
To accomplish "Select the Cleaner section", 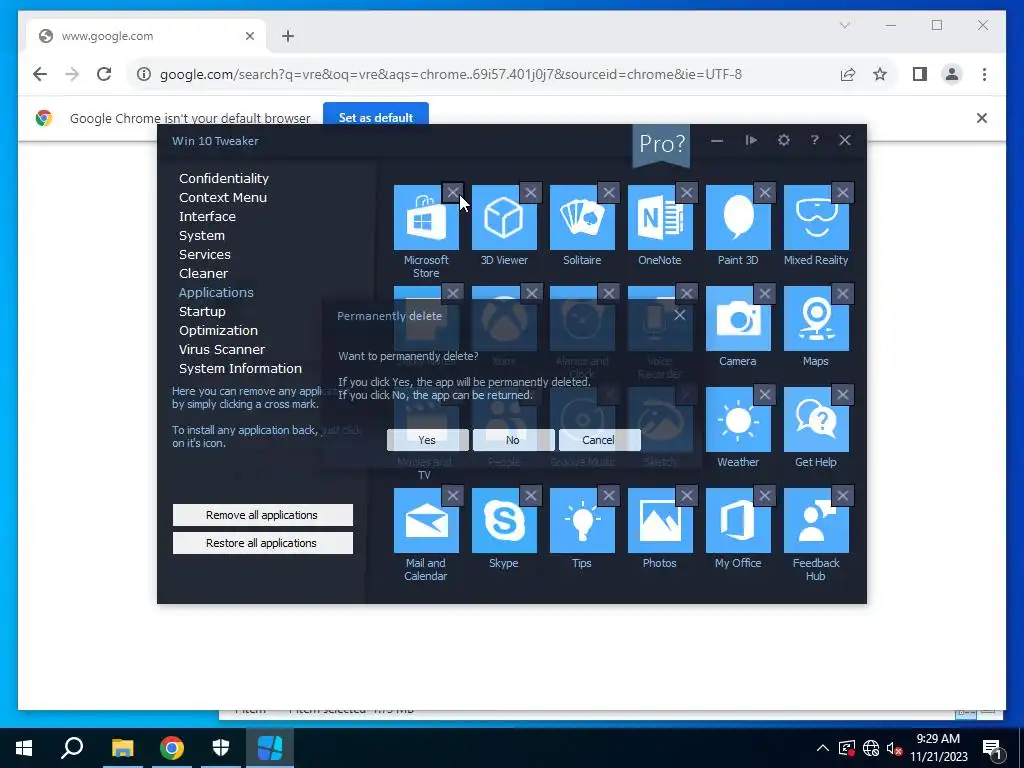I will point(203,273).
